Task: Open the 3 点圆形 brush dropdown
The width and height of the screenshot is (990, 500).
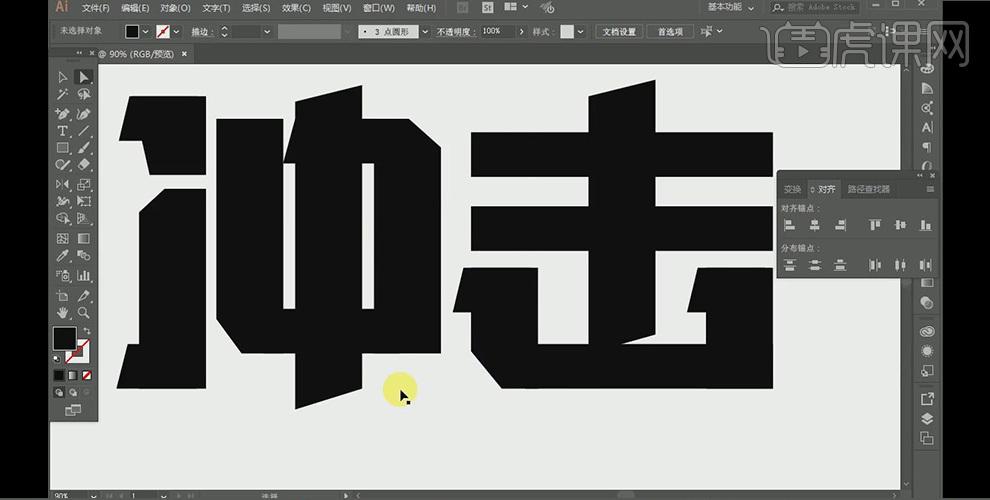Action: pos(425,32)
